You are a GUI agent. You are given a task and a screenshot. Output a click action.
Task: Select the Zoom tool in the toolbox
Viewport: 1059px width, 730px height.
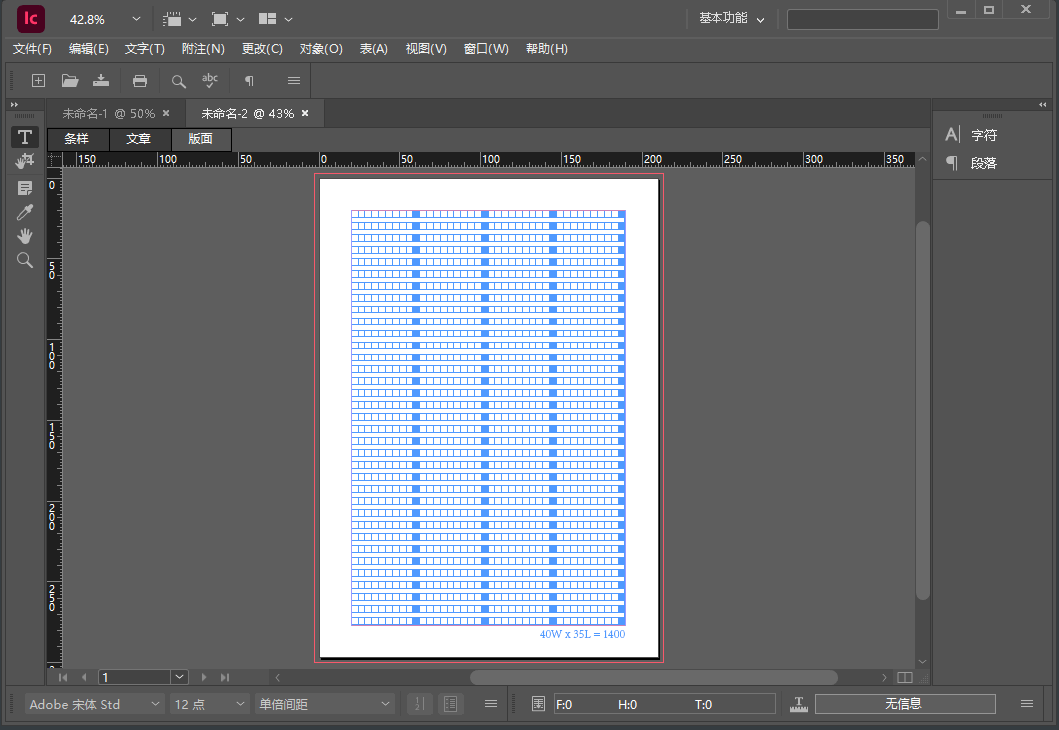(x=25, y=261)
